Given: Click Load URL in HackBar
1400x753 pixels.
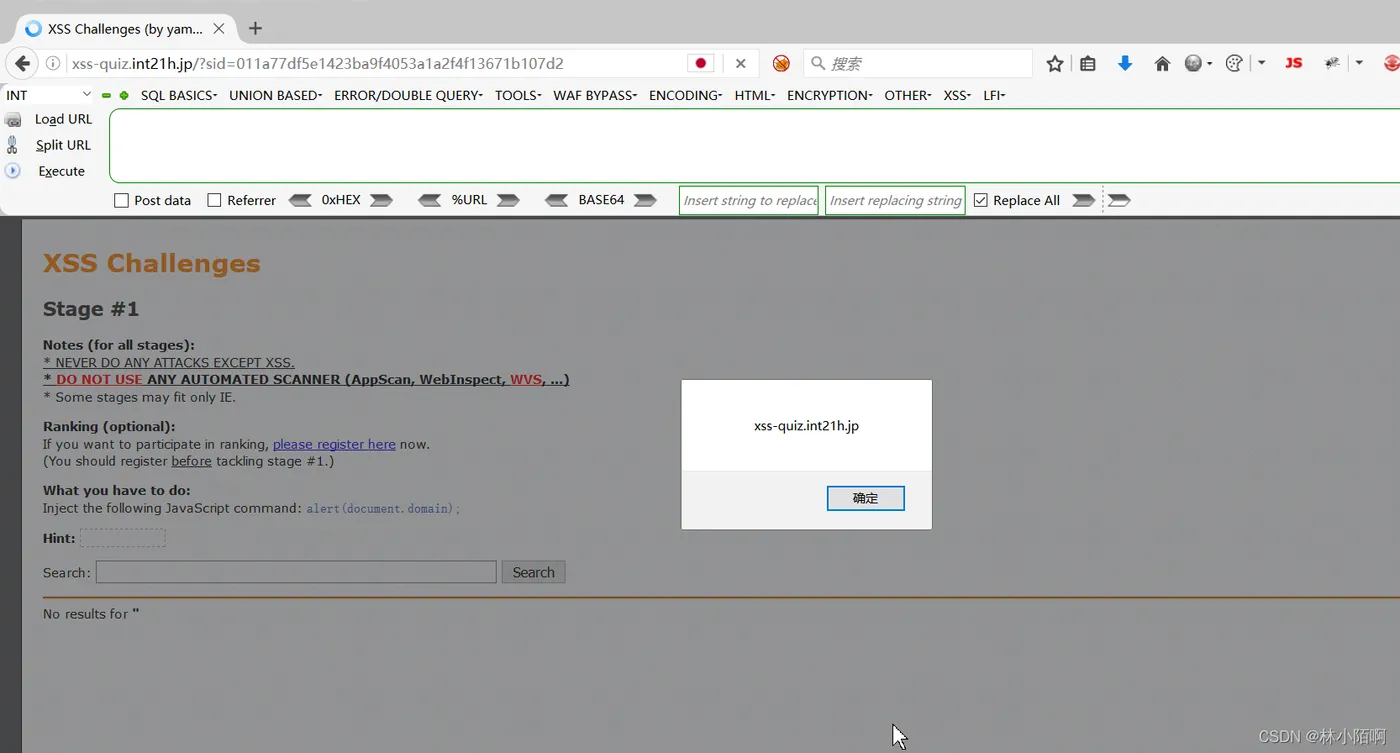Looking at the screenshot, I should coord(63,119).
